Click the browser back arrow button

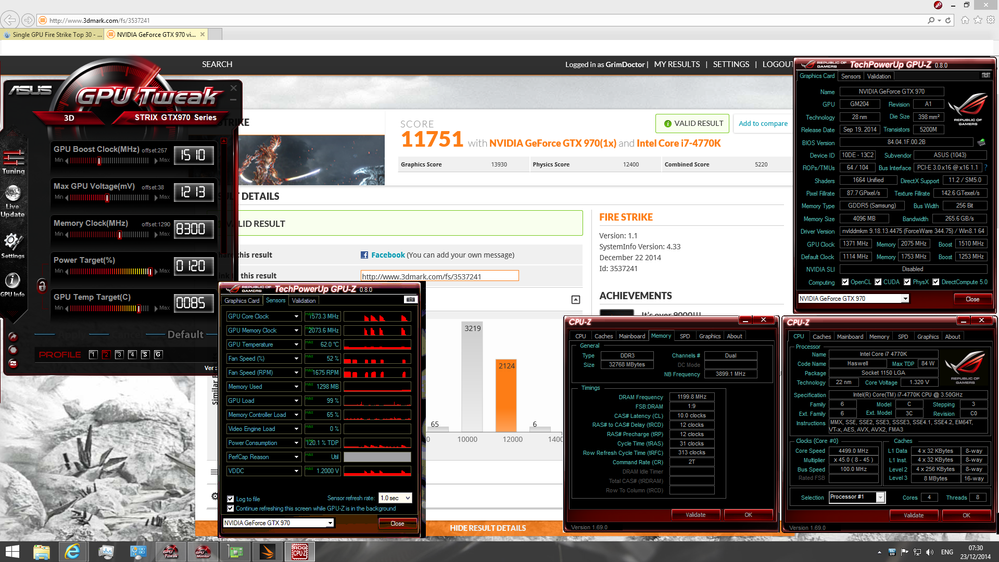click(10, 20)
